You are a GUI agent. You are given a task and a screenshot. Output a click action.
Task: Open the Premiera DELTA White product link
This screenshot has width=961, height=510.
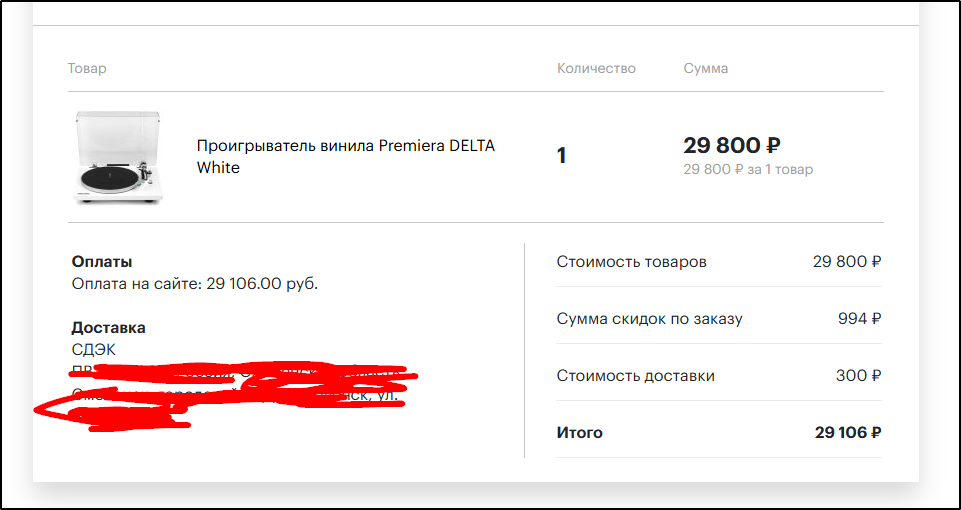345,157
